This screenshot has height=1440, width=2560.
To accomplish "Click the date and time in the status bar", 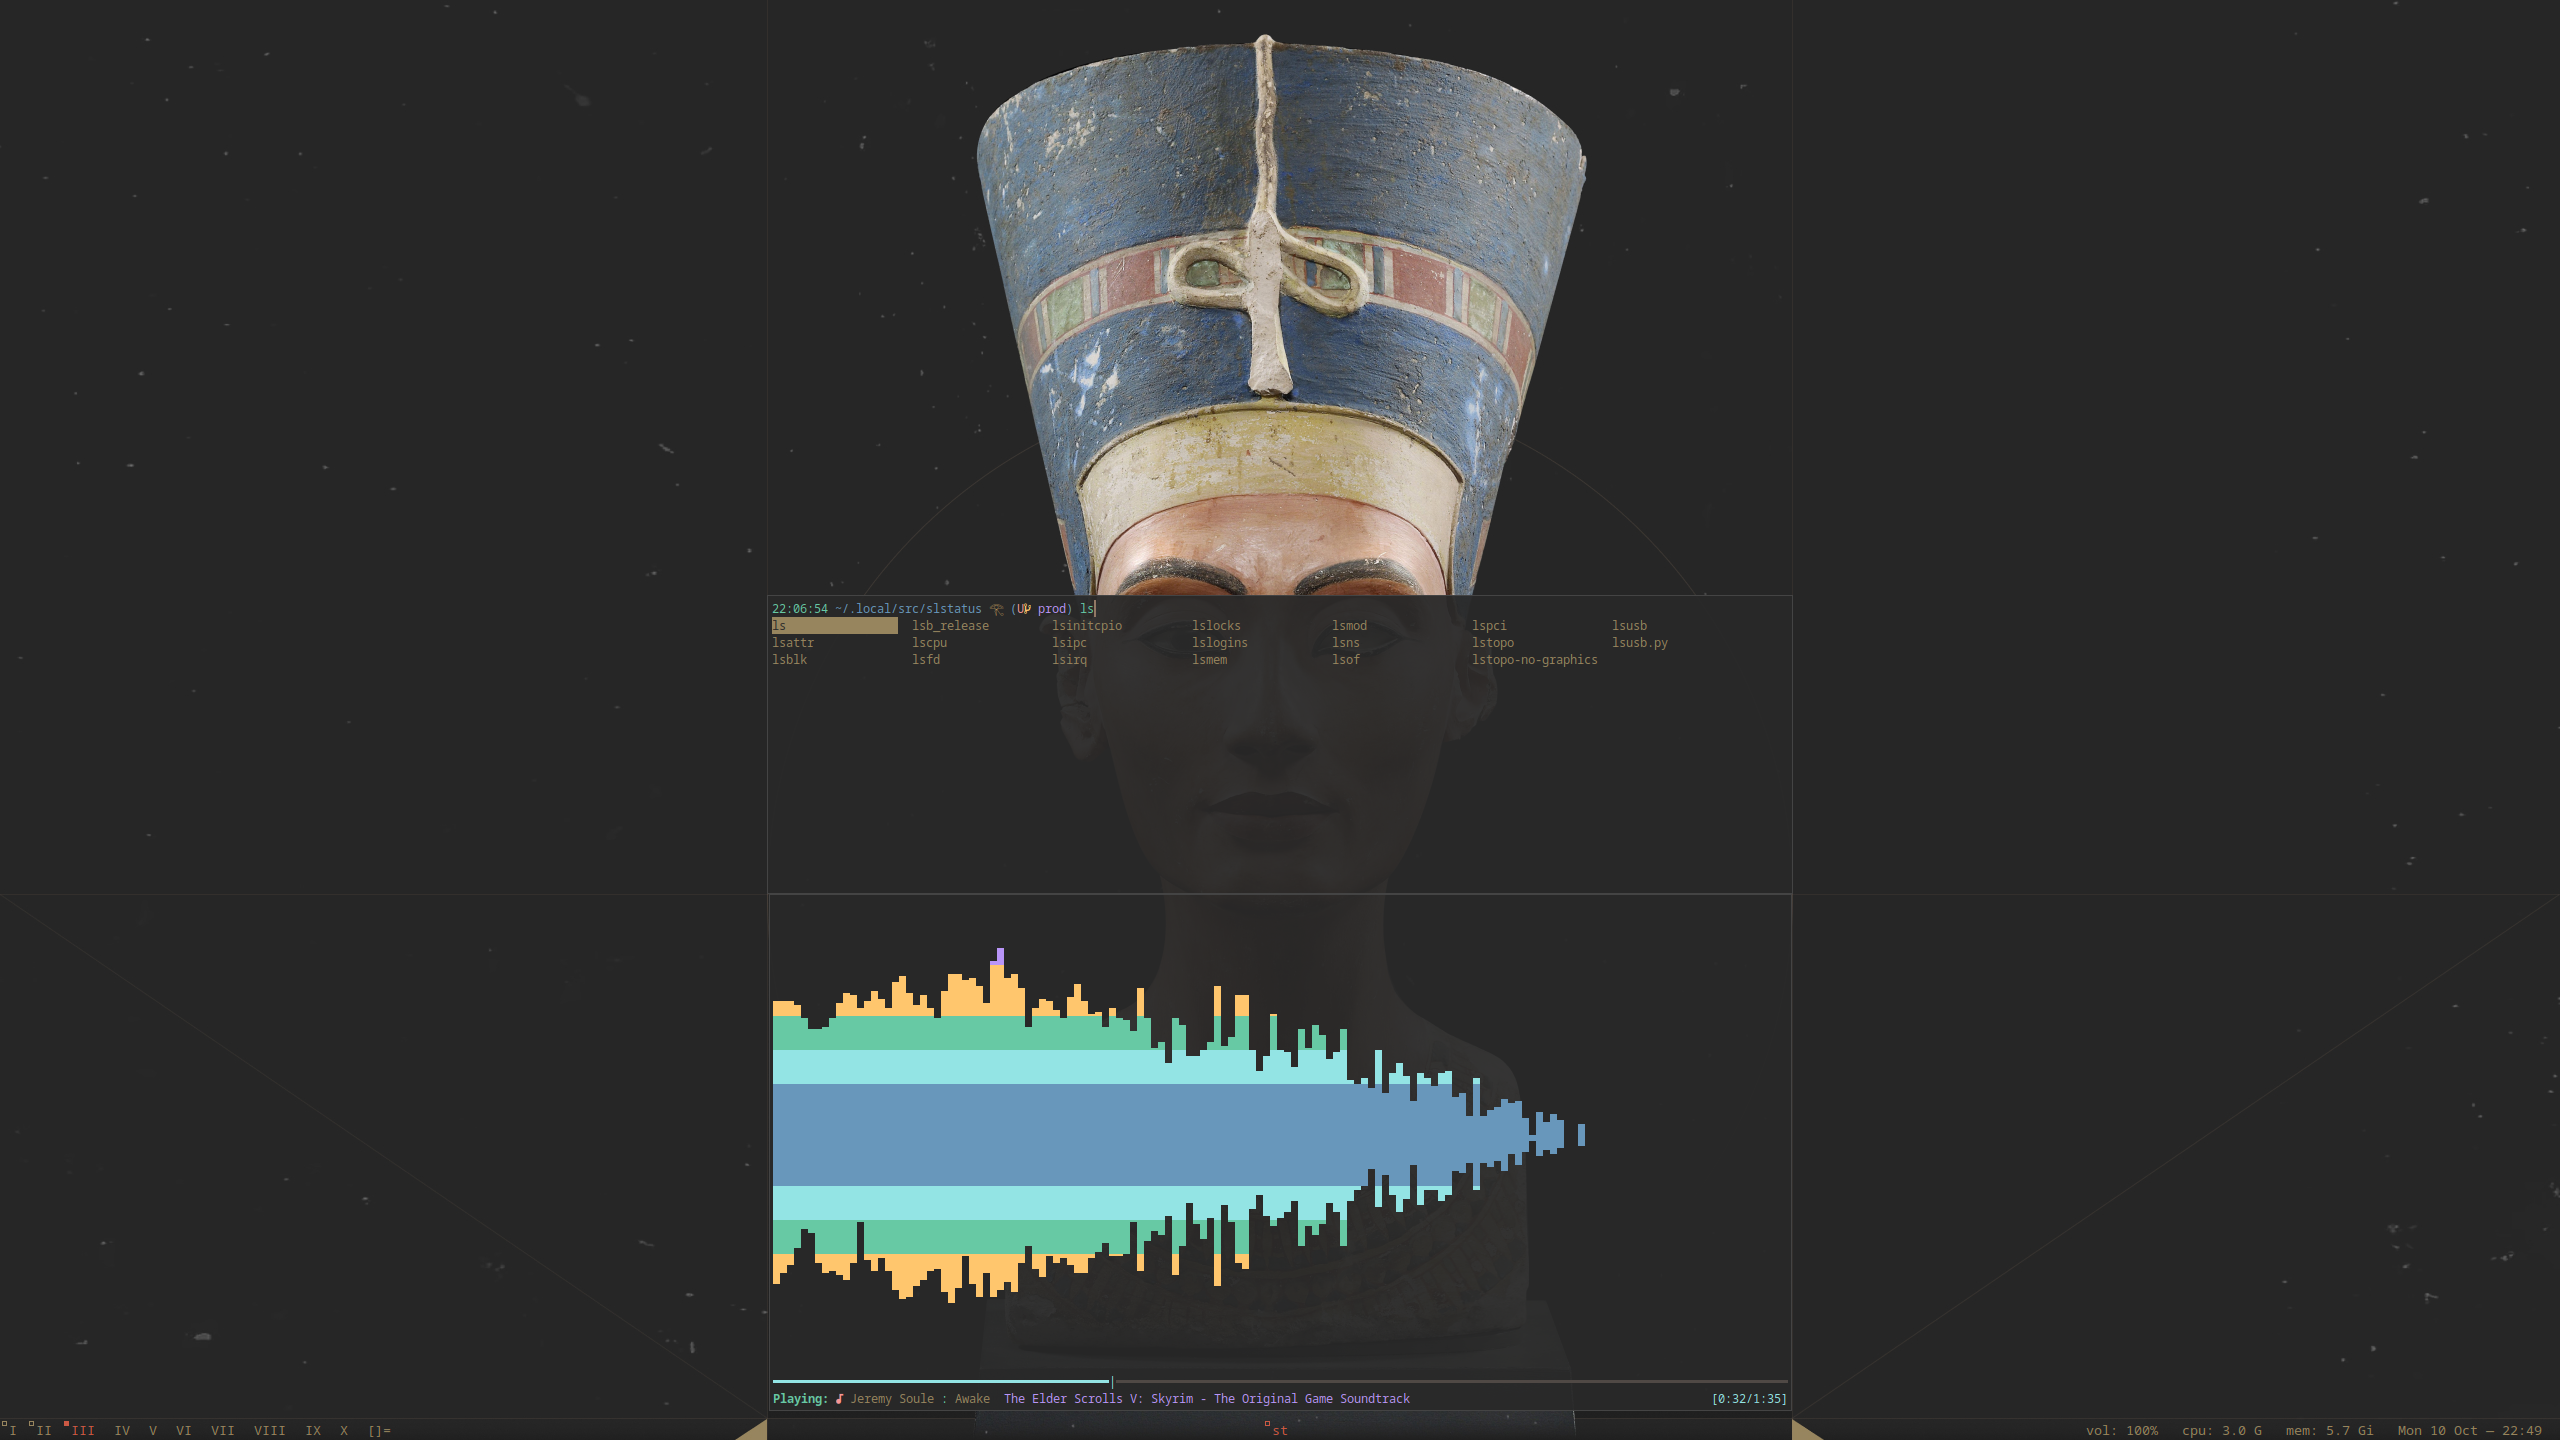I will (x=2468, y=1431).
